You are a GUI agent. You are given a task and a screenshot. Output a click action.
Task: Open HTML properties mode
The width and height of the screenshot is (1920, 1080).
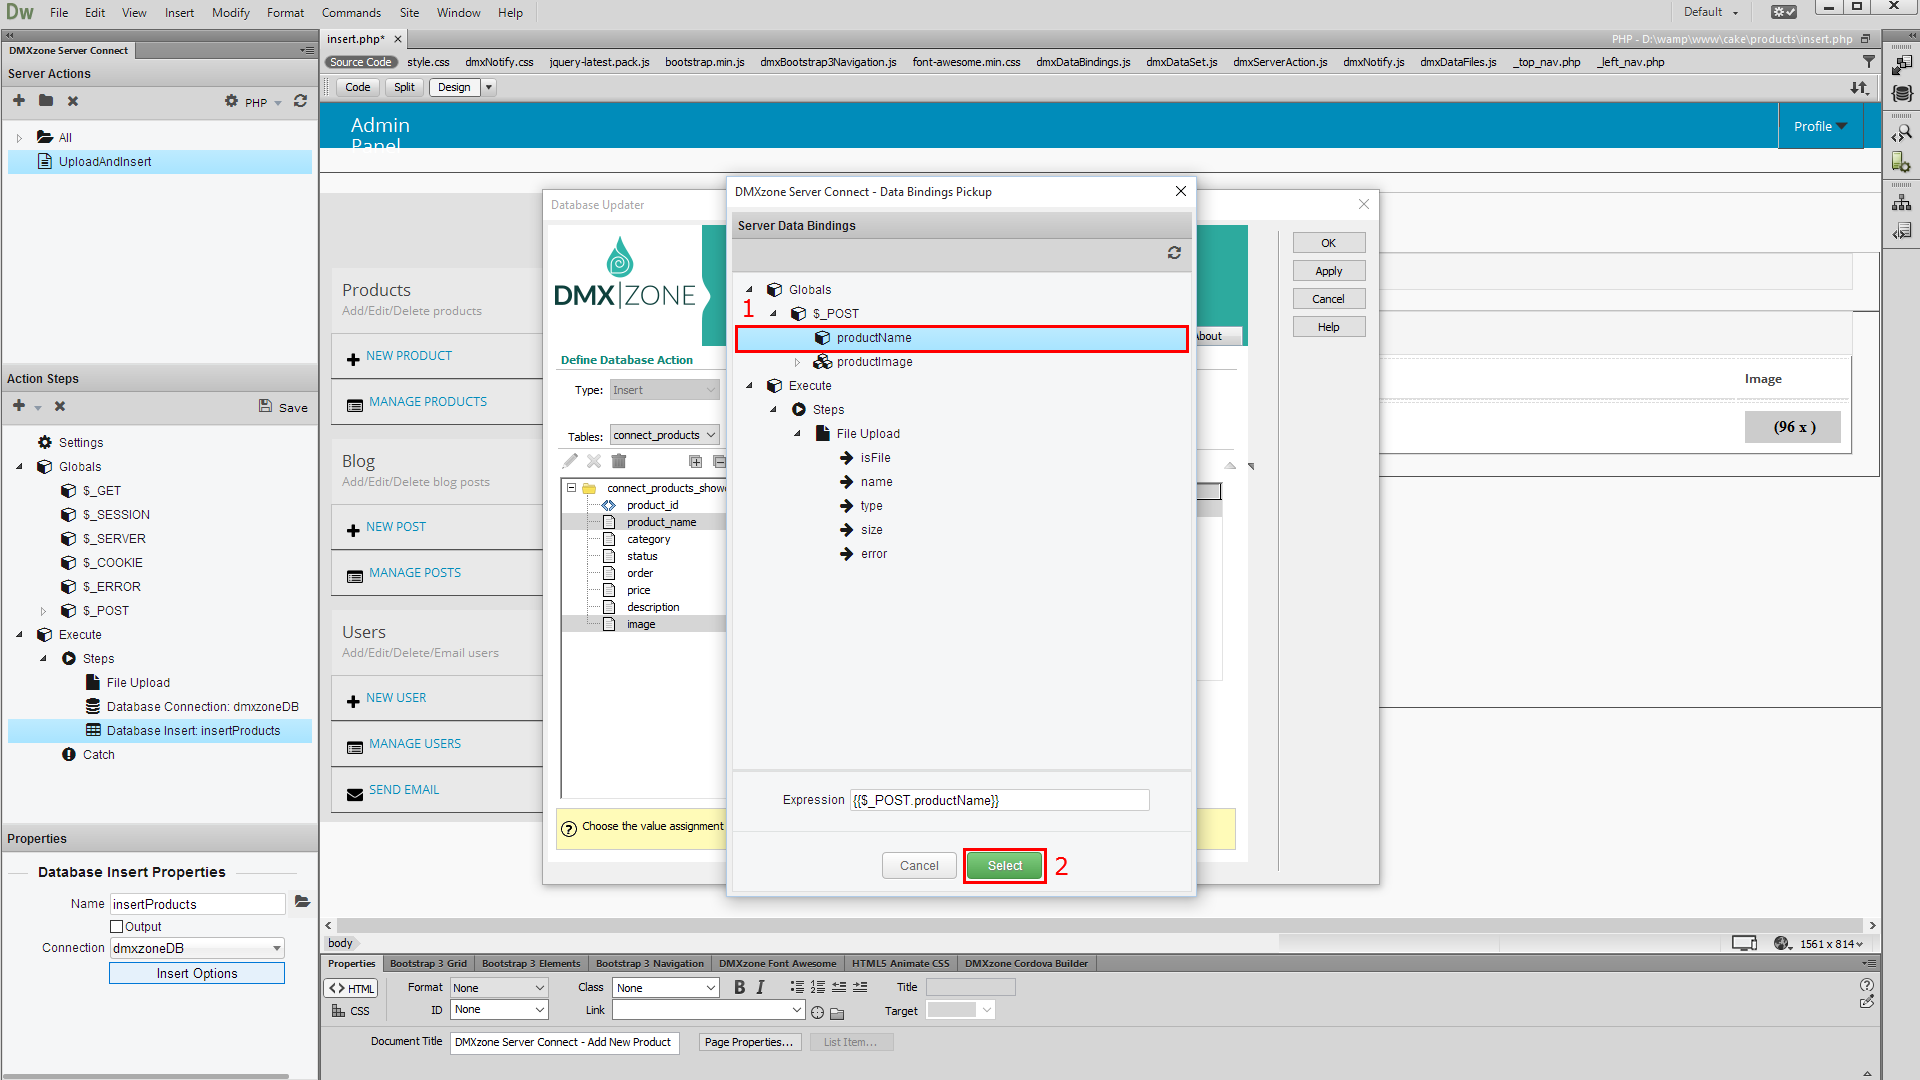(x=351, y=988)
